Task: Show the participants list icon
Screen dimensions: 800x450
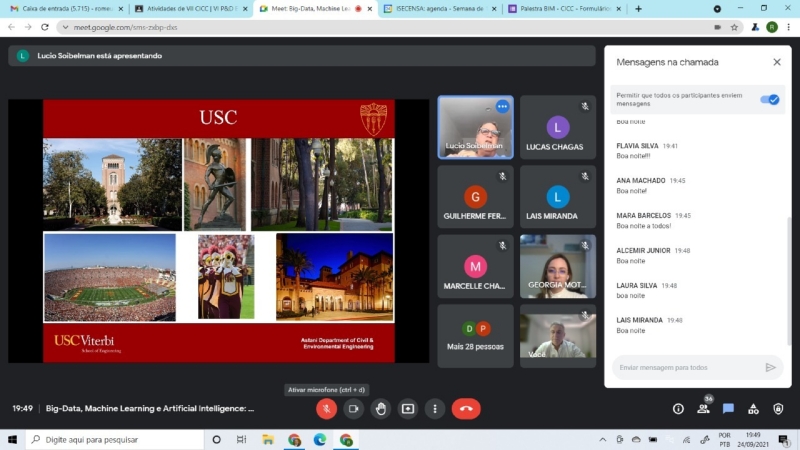Action: click(704, 408)
